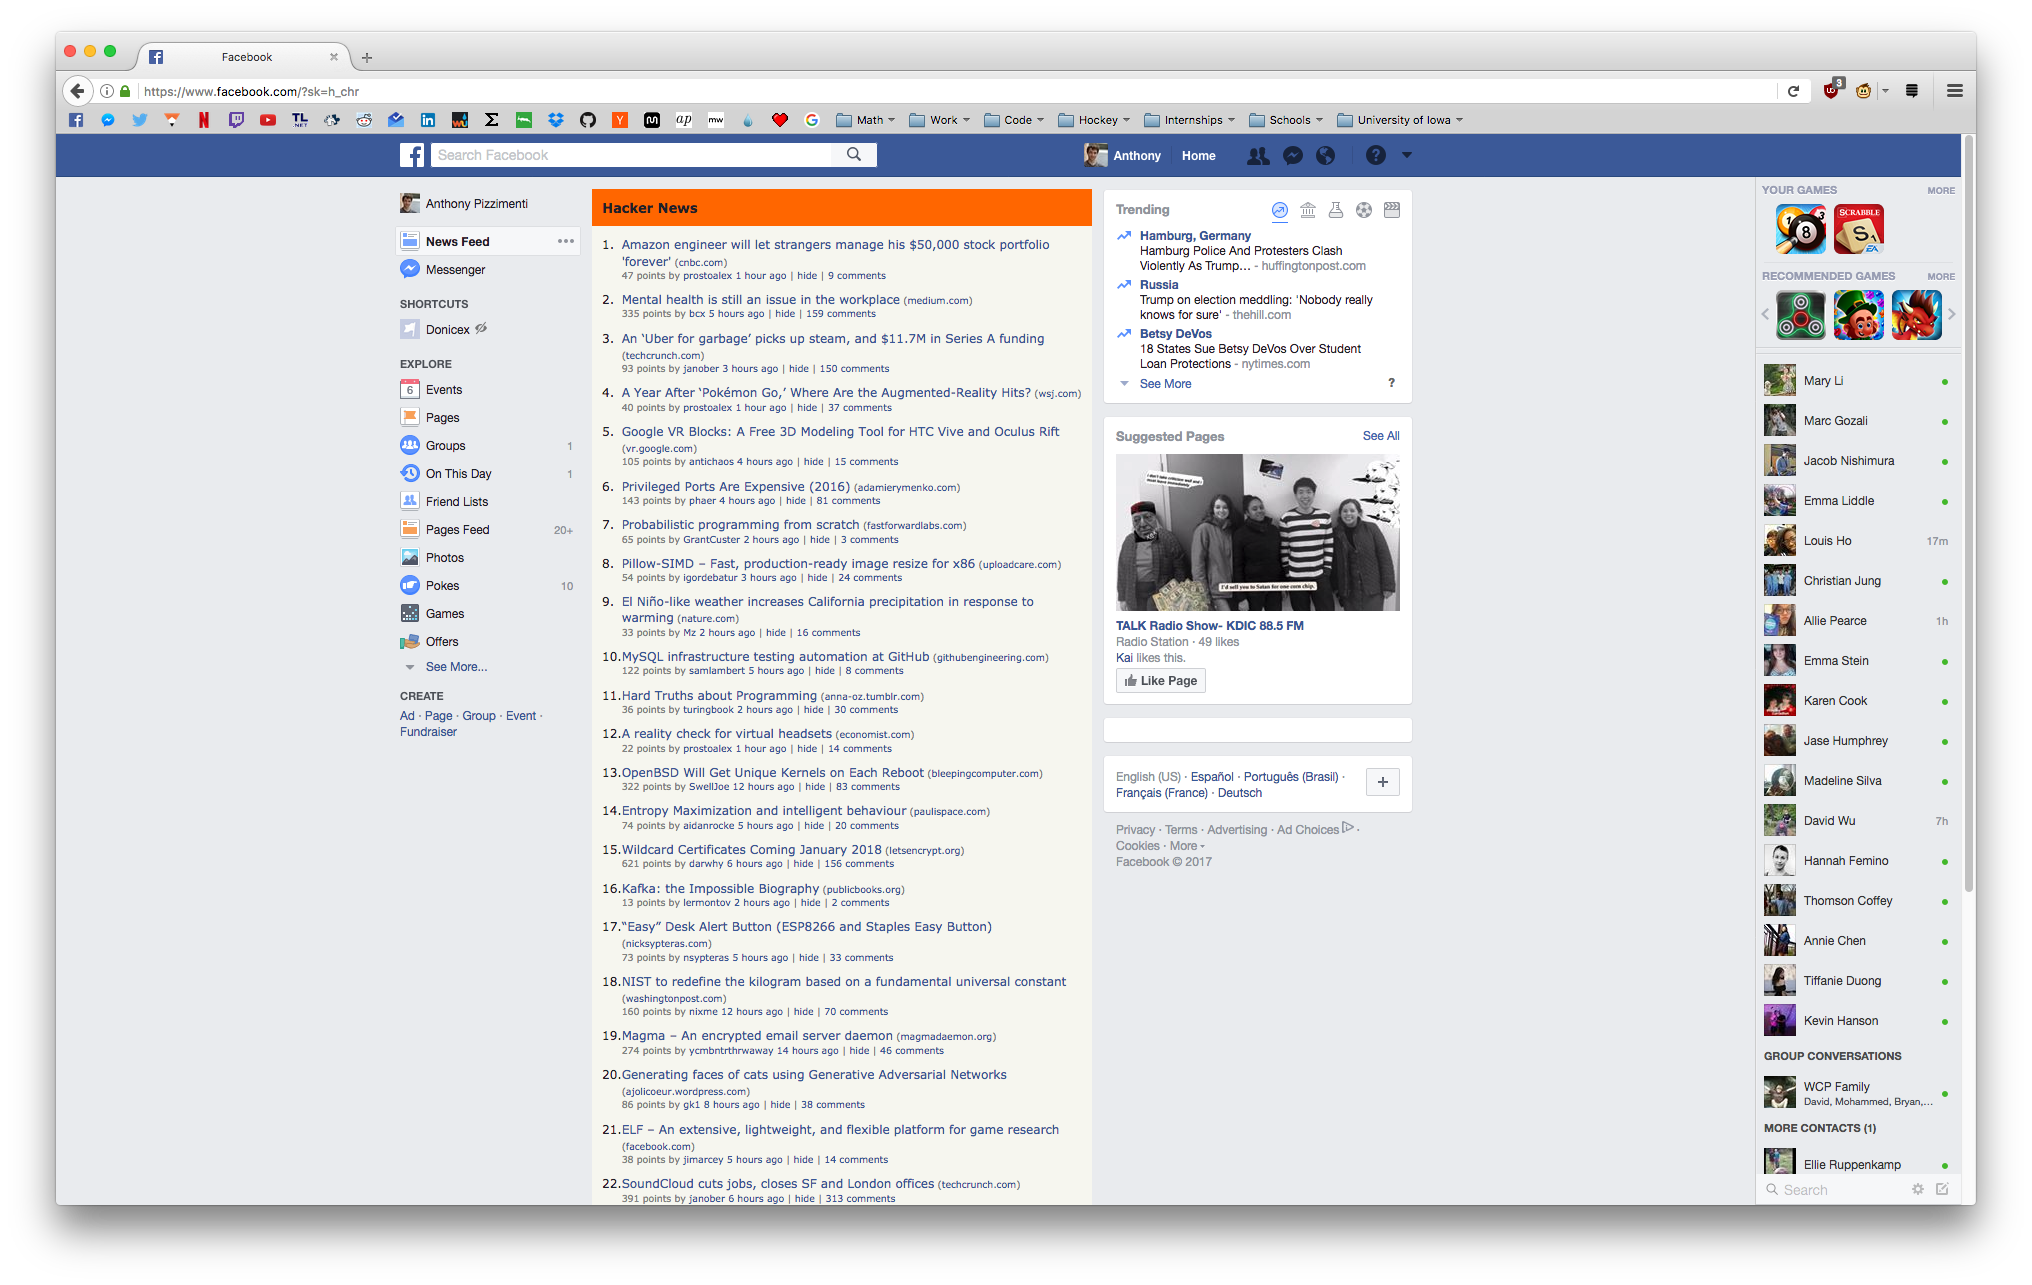Screen dimensions: 2032x1285
Task: Expand See More trending topics
Action: click(1165, 384)
